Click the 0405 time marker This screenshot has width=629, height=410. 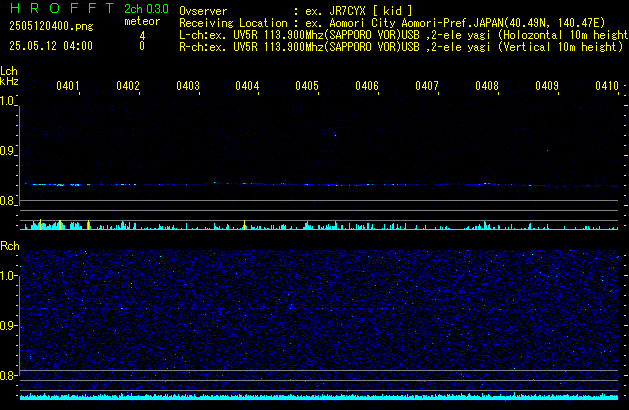point(307,86)
